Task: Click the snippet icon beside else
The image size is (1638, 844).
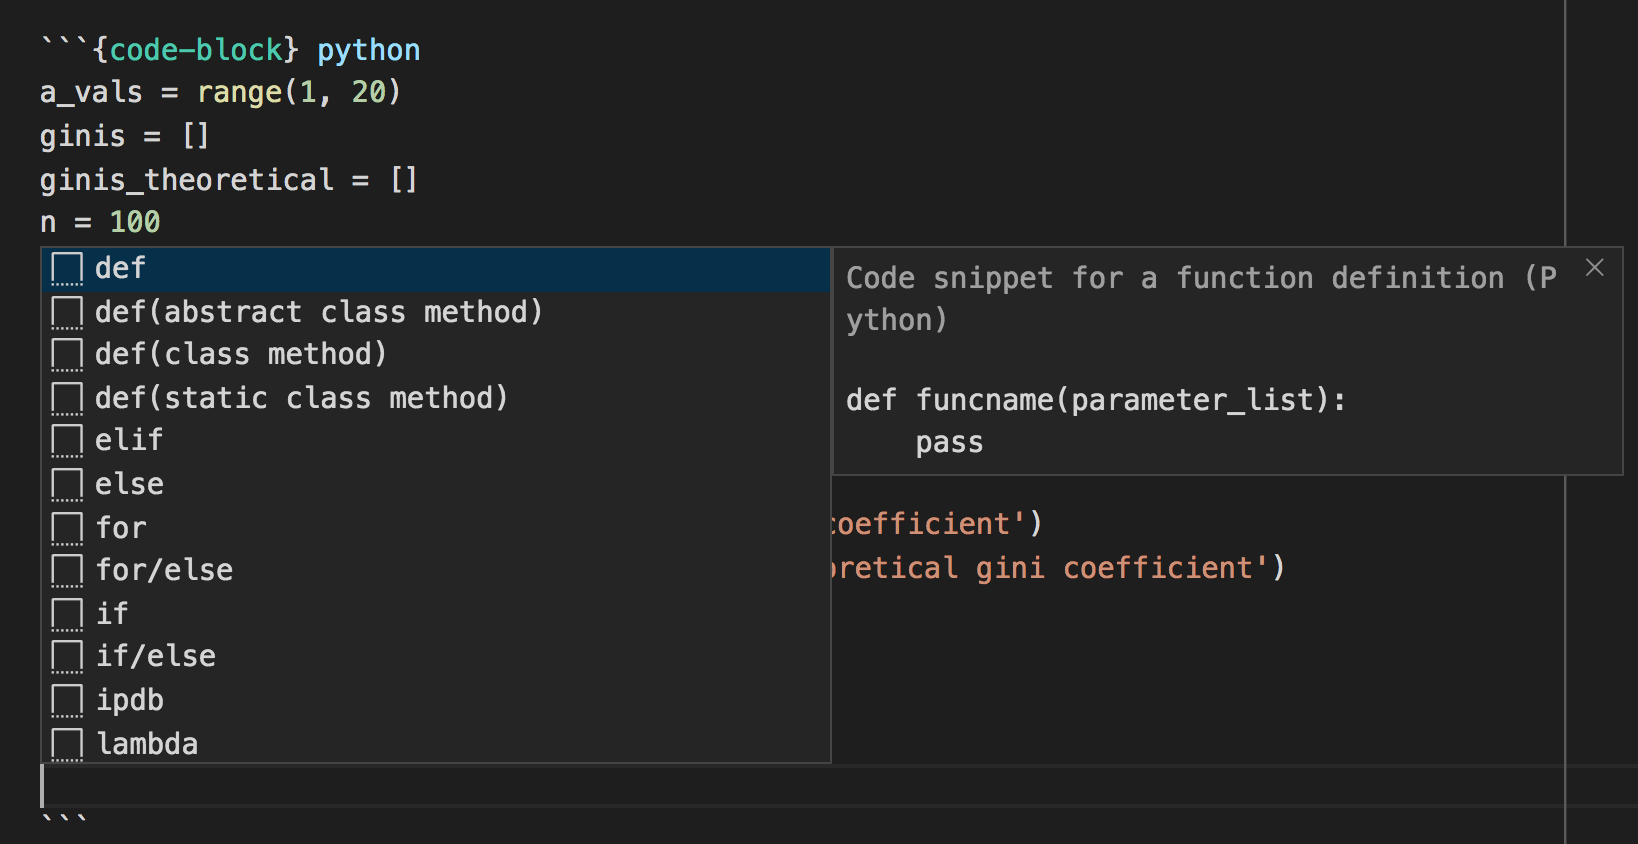Action: click(x=67, y=485)
